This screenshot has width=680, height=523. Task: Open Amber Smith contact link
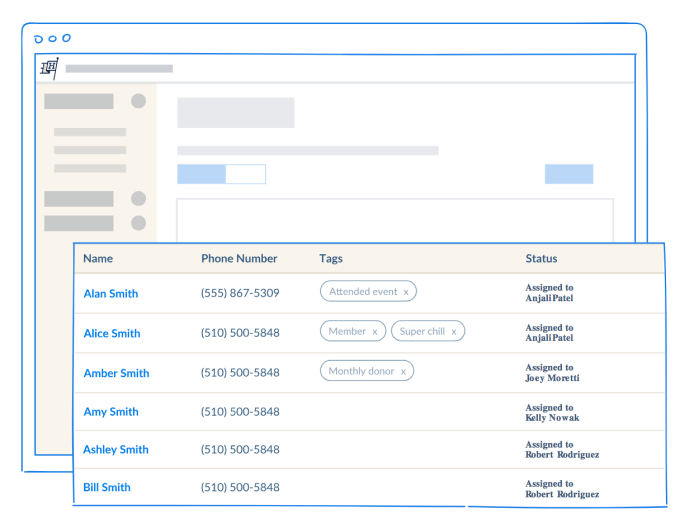coord(116,373)
